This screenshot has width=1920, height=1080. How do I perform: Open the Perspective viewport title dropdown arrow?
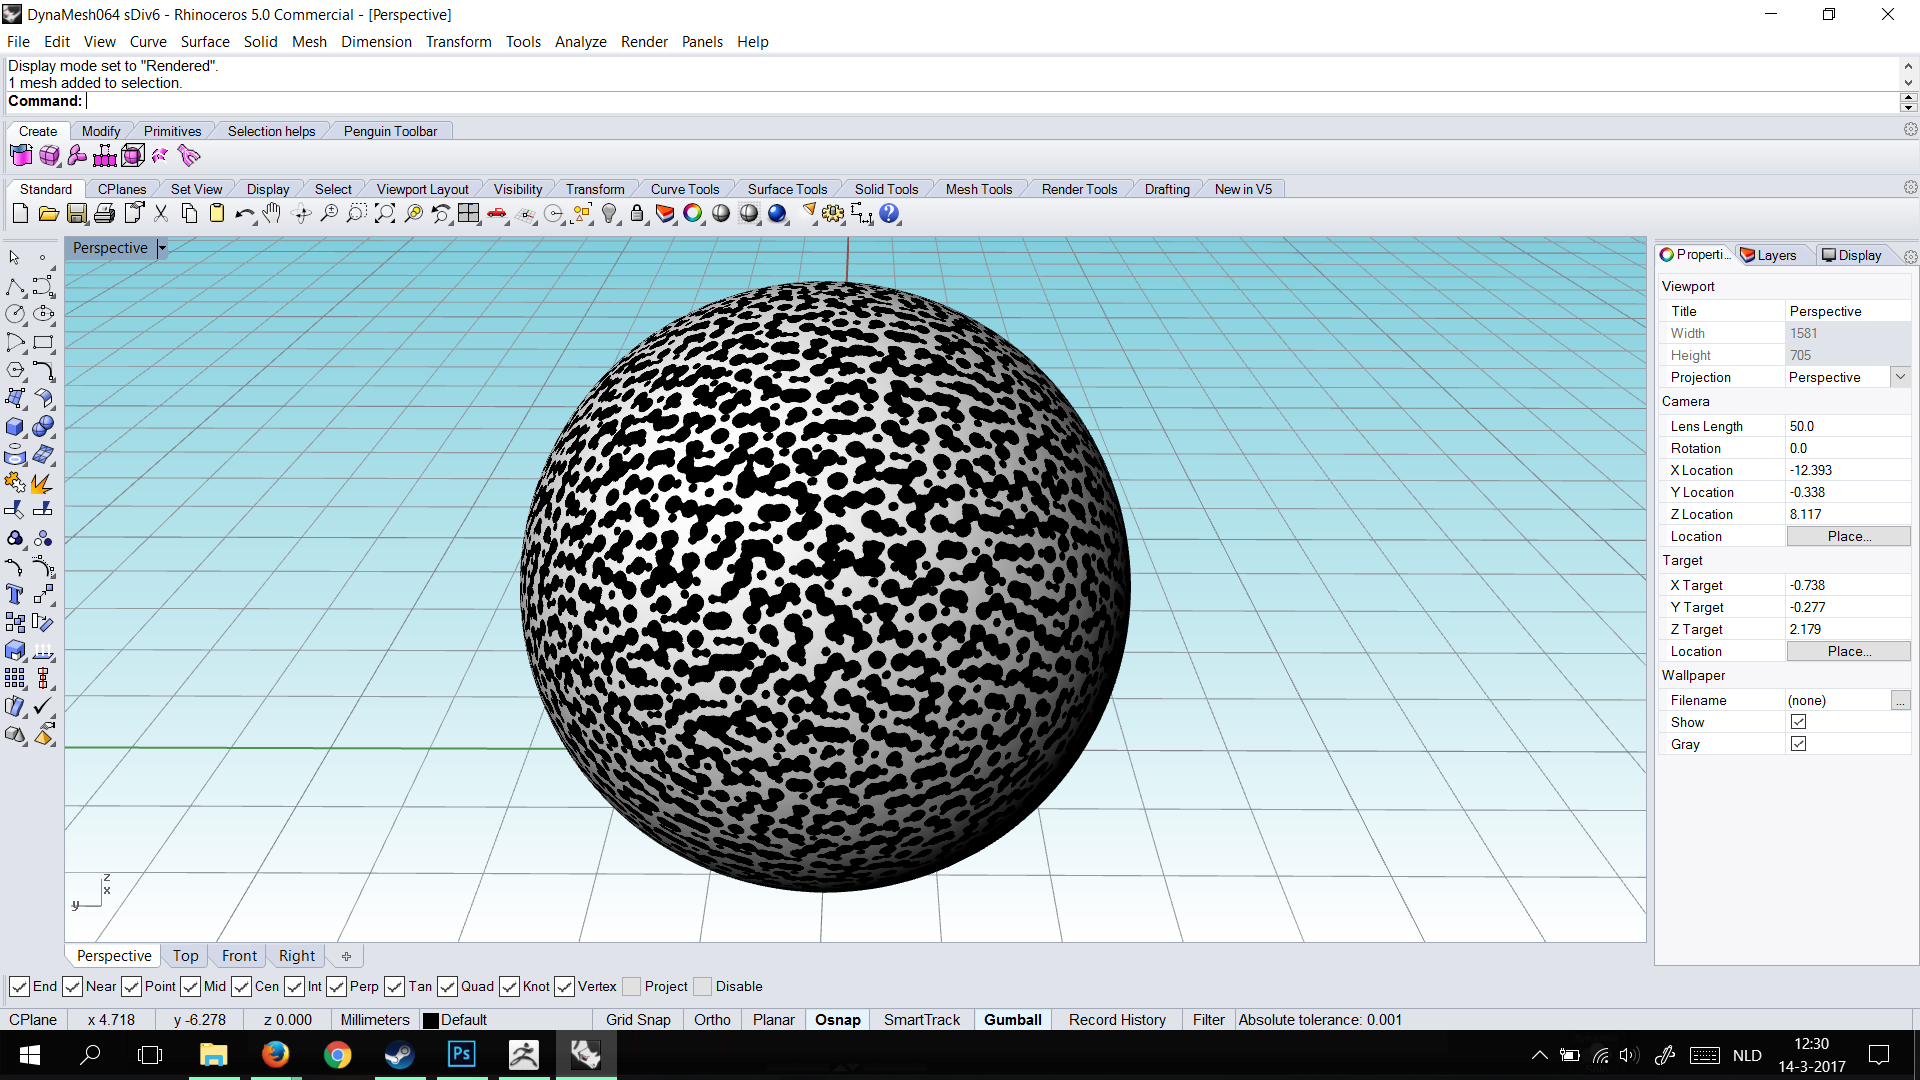pos(162,248)
